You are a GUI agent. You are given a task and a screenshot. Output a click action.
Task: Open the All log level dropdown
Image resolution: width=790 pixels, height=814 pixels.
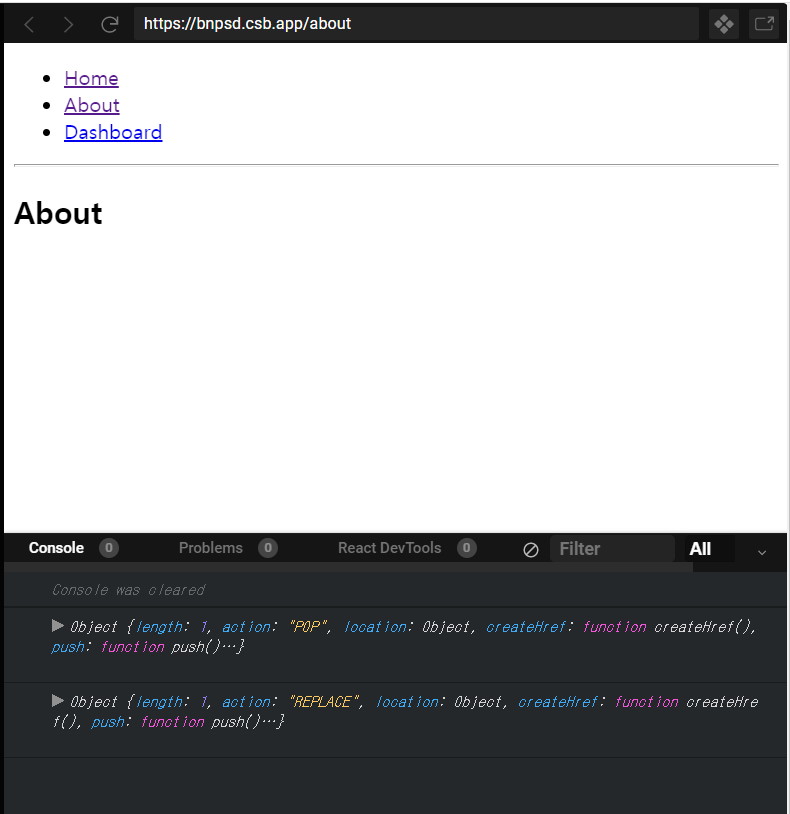(709, 549)
